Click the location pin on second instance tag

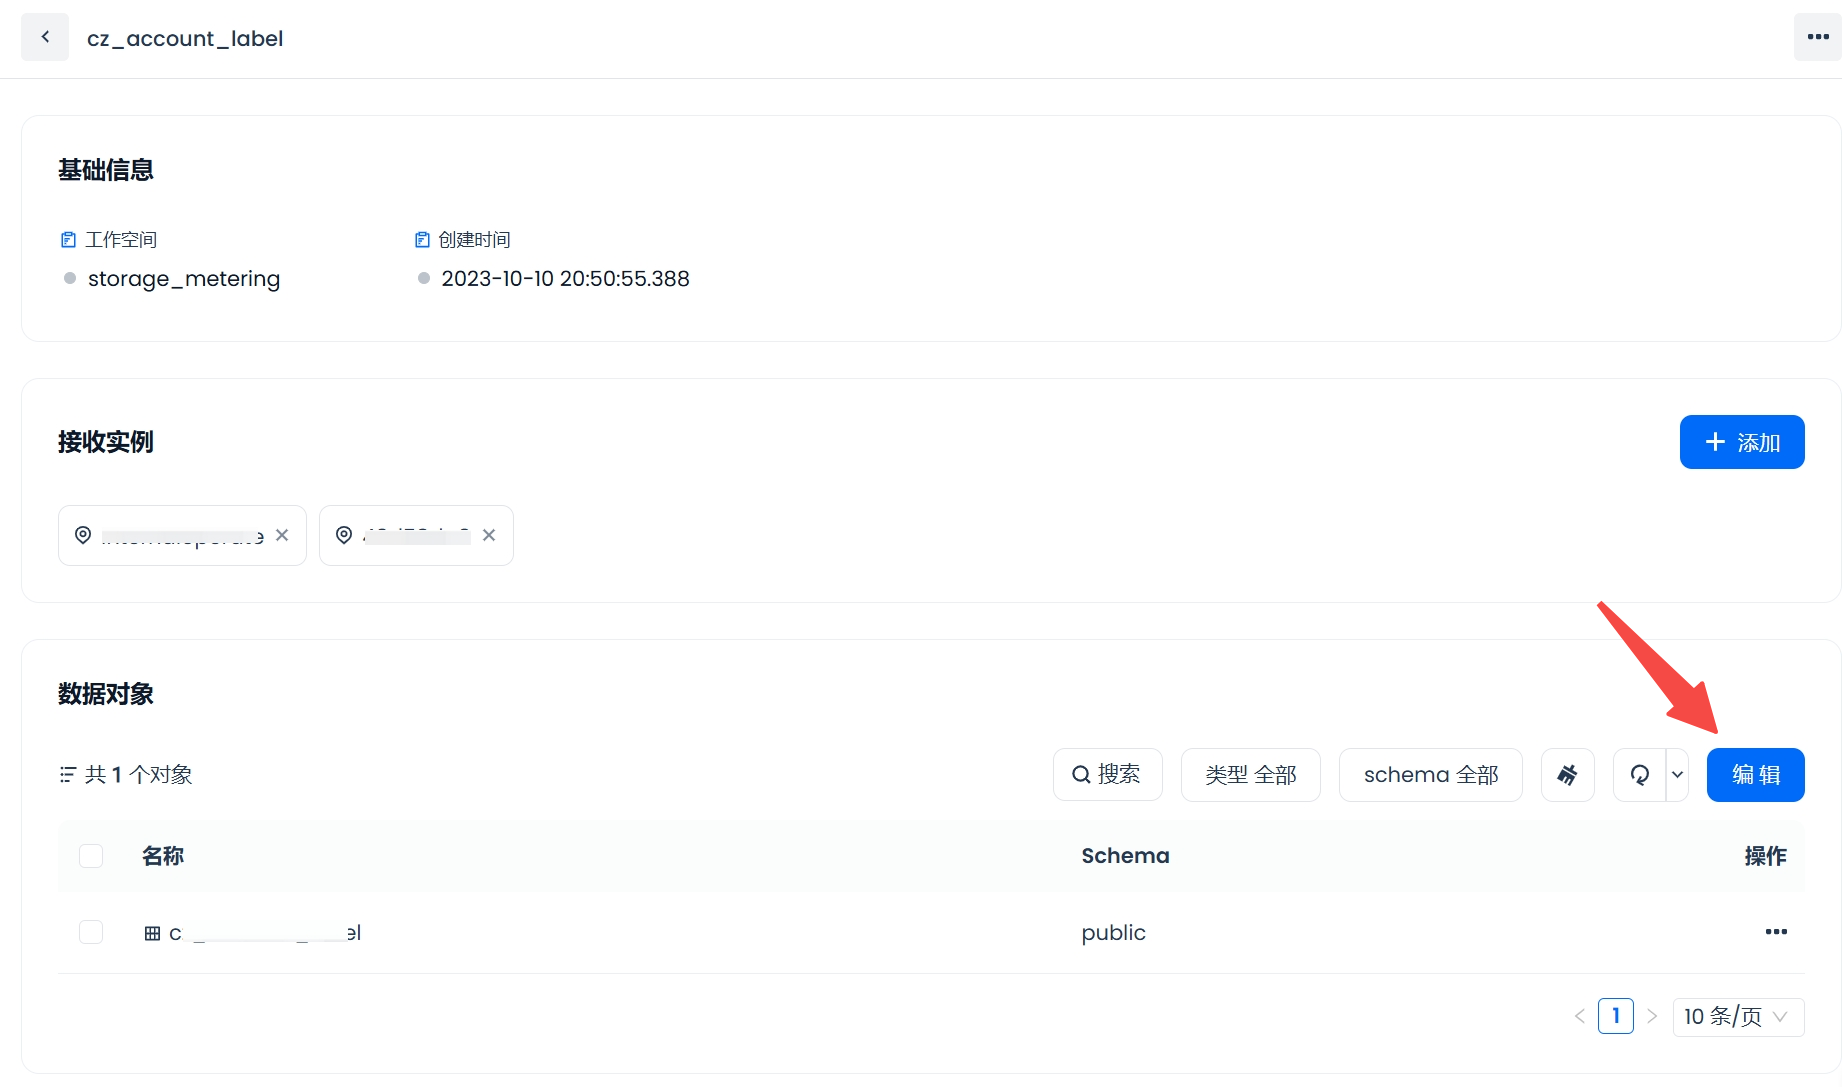344,536
